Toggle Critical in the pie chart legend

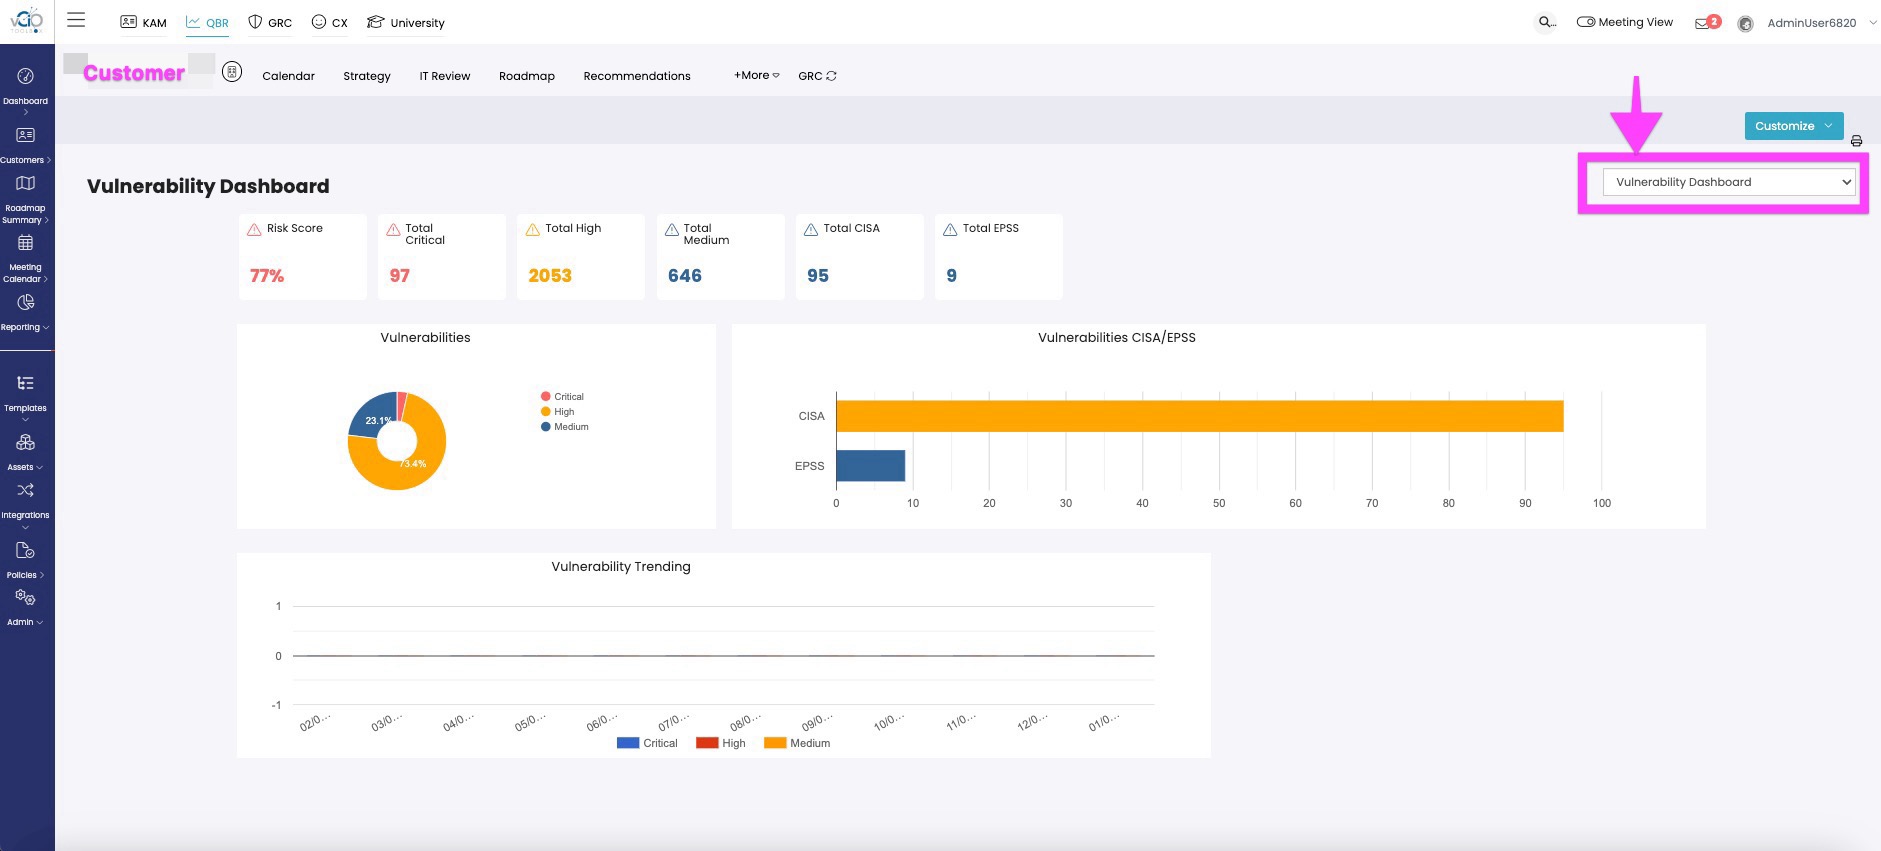pyautogui.click(x=562, y=397)
